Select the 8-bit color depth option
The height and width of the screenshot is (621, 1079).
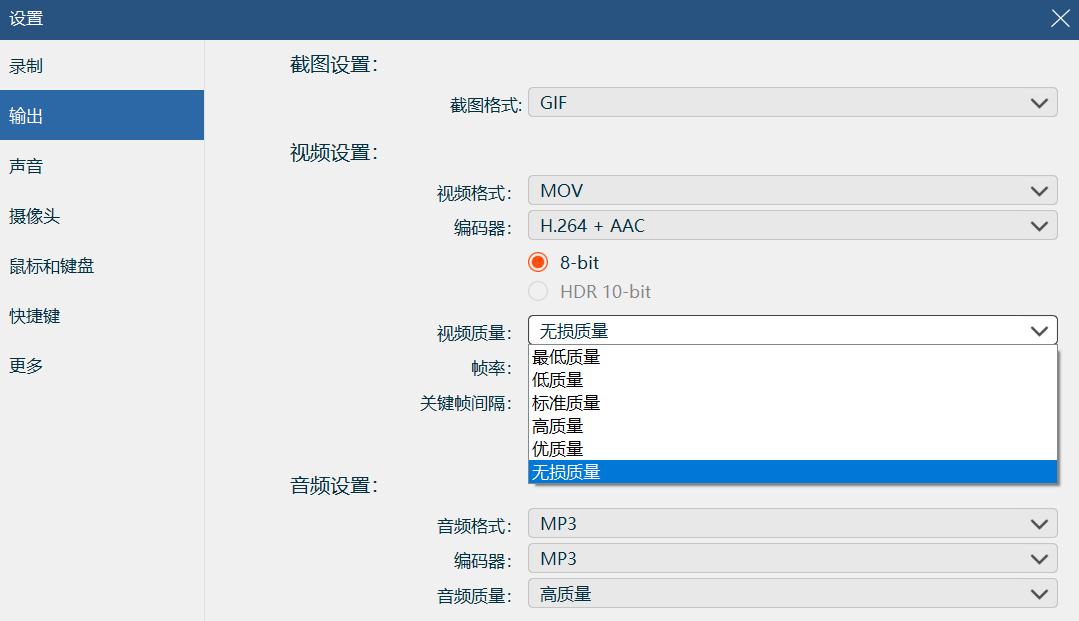539,263
